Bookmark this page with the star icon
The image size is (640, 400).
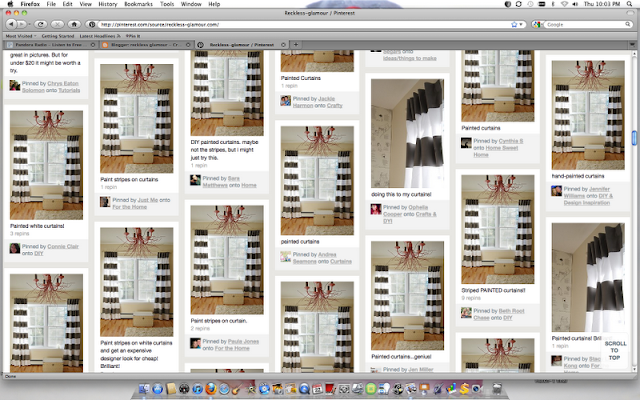(x=514, y=24)
